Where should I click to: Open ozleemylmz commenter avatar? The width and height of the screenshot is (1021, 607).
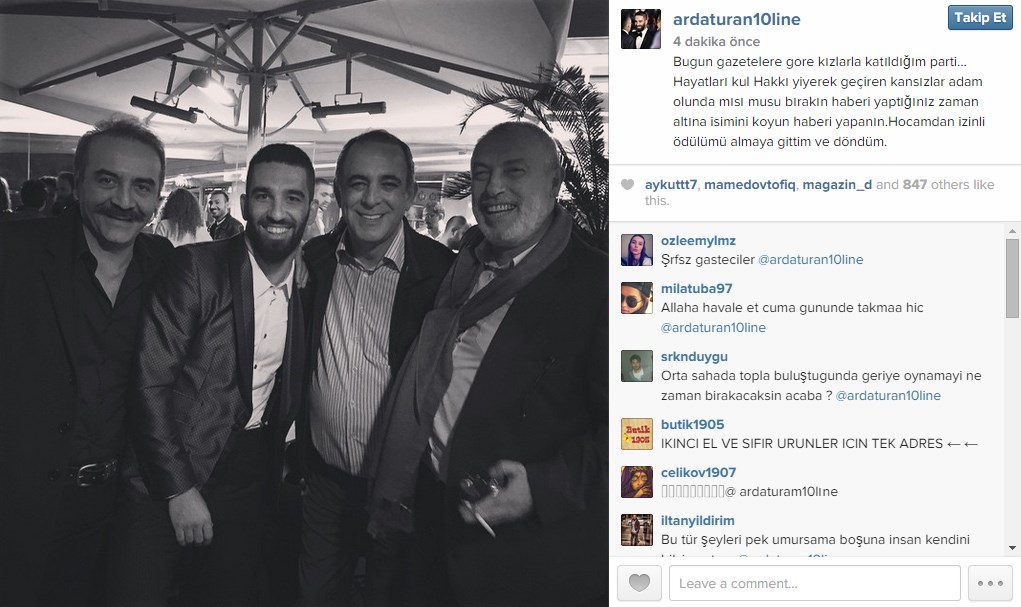(x=637, y=250)
